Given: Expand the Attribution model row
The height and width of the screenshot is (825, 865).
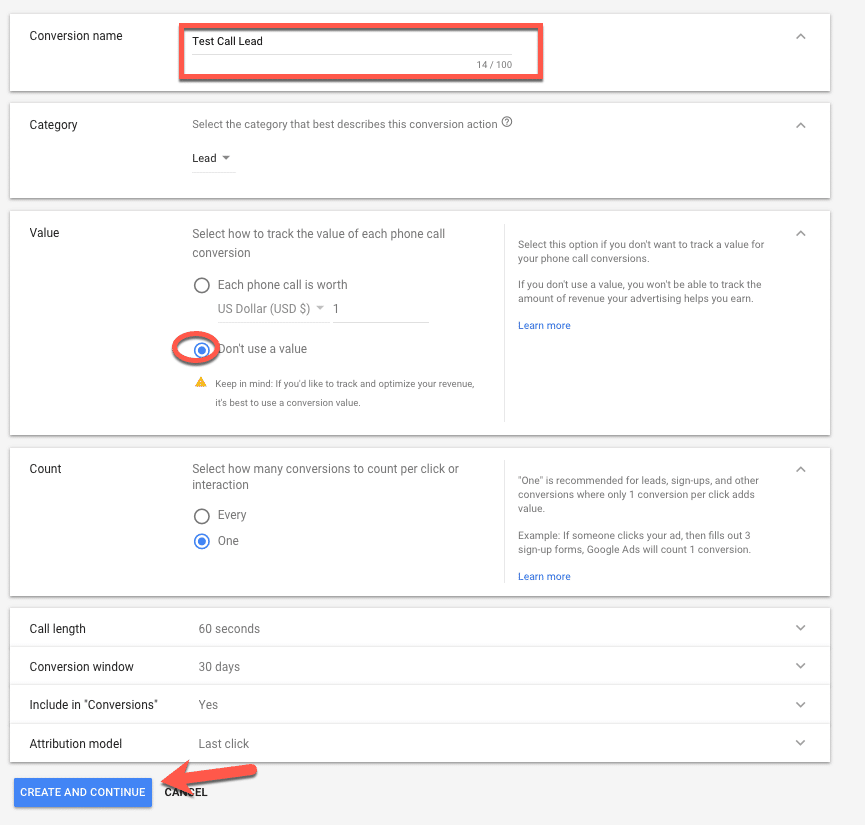Looking at the screenshot, I should (419, 743).
